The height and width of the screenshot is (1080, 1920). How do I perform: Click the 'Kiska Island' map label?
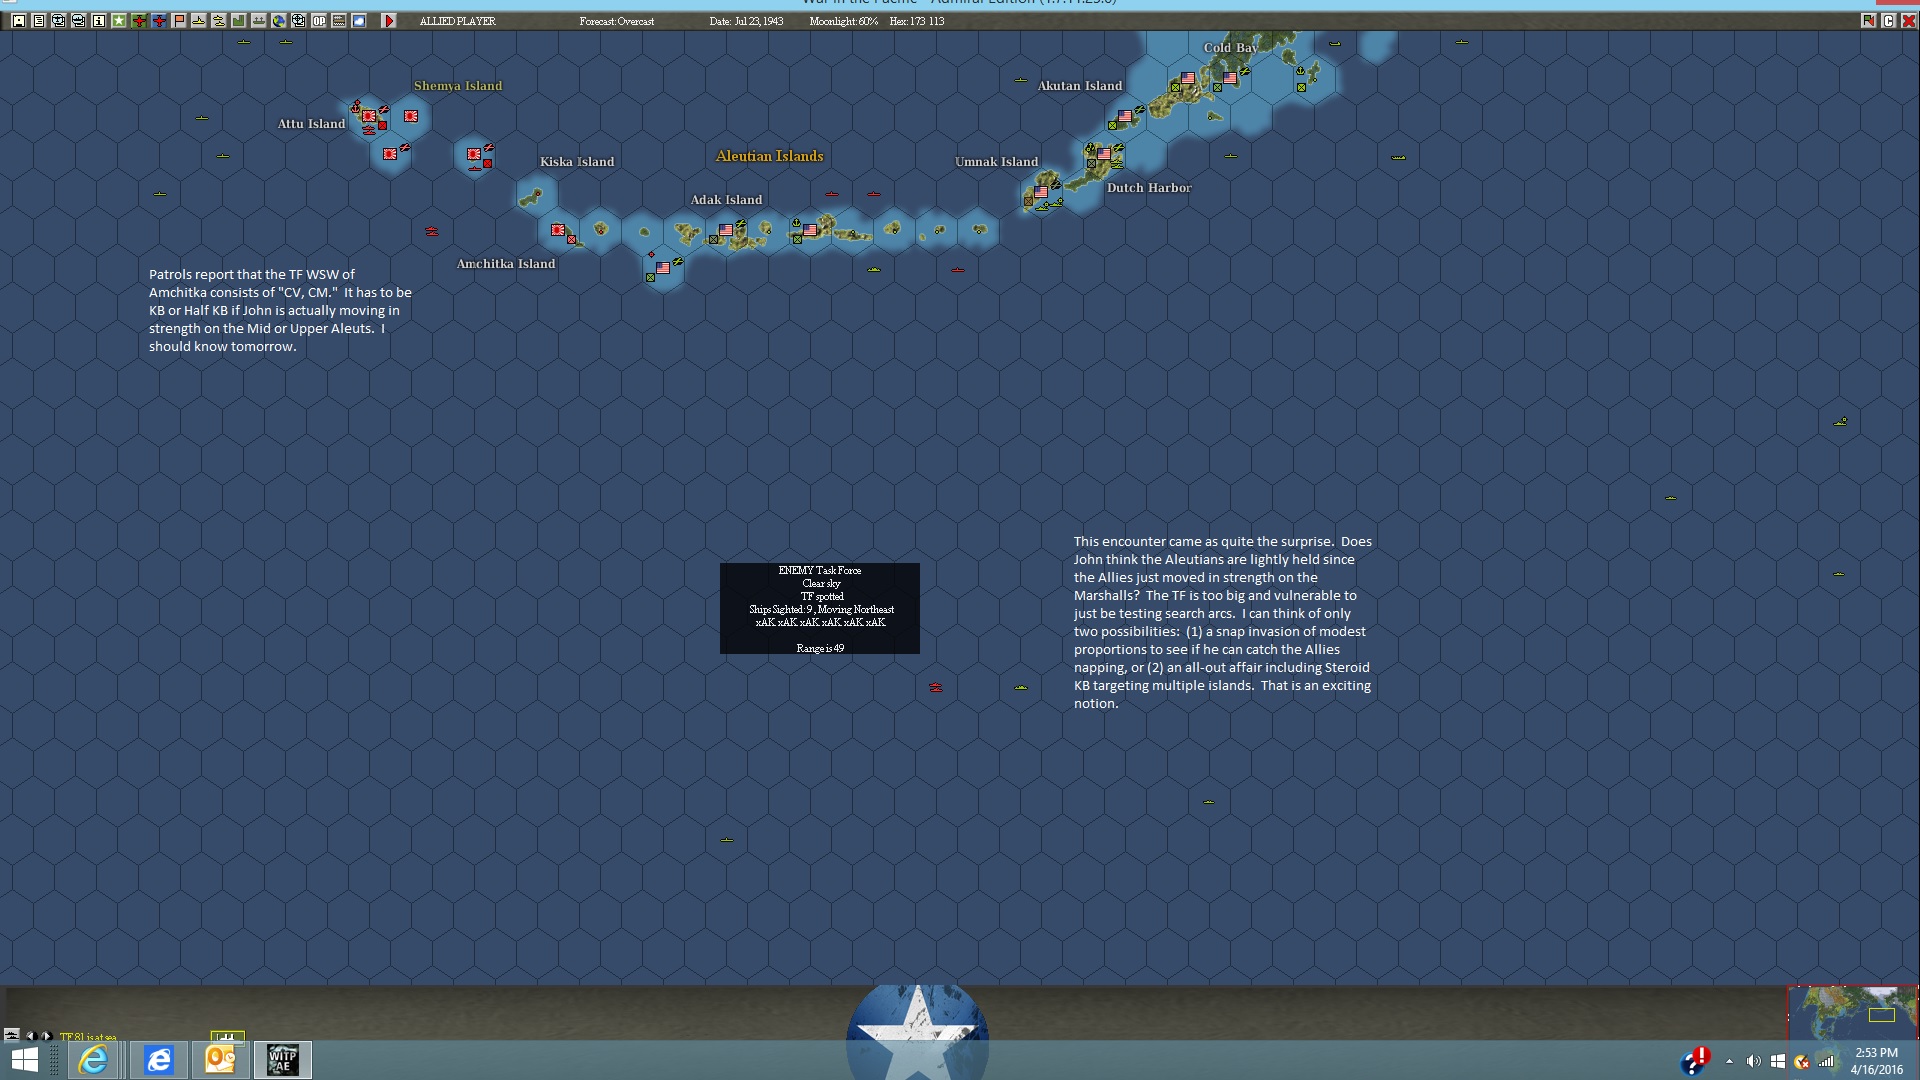[577, 162]
